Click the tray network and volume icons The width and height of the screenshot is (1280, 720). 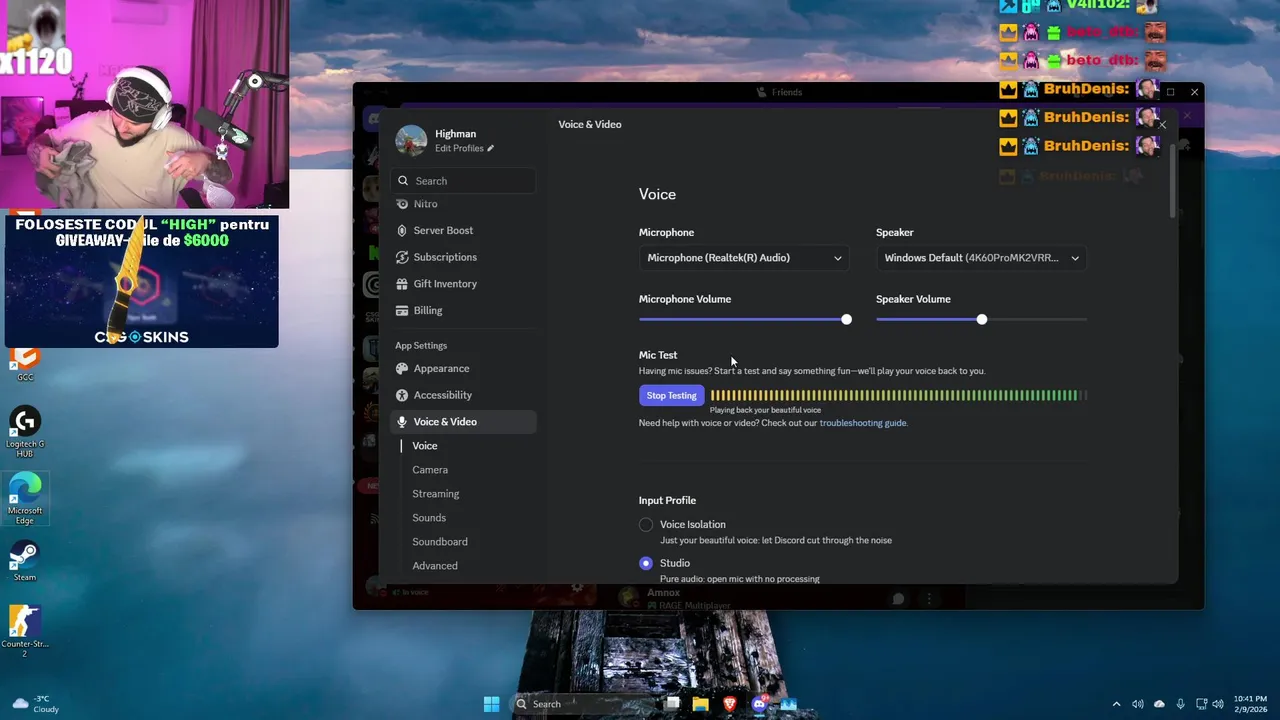(x=1212, y=704)
